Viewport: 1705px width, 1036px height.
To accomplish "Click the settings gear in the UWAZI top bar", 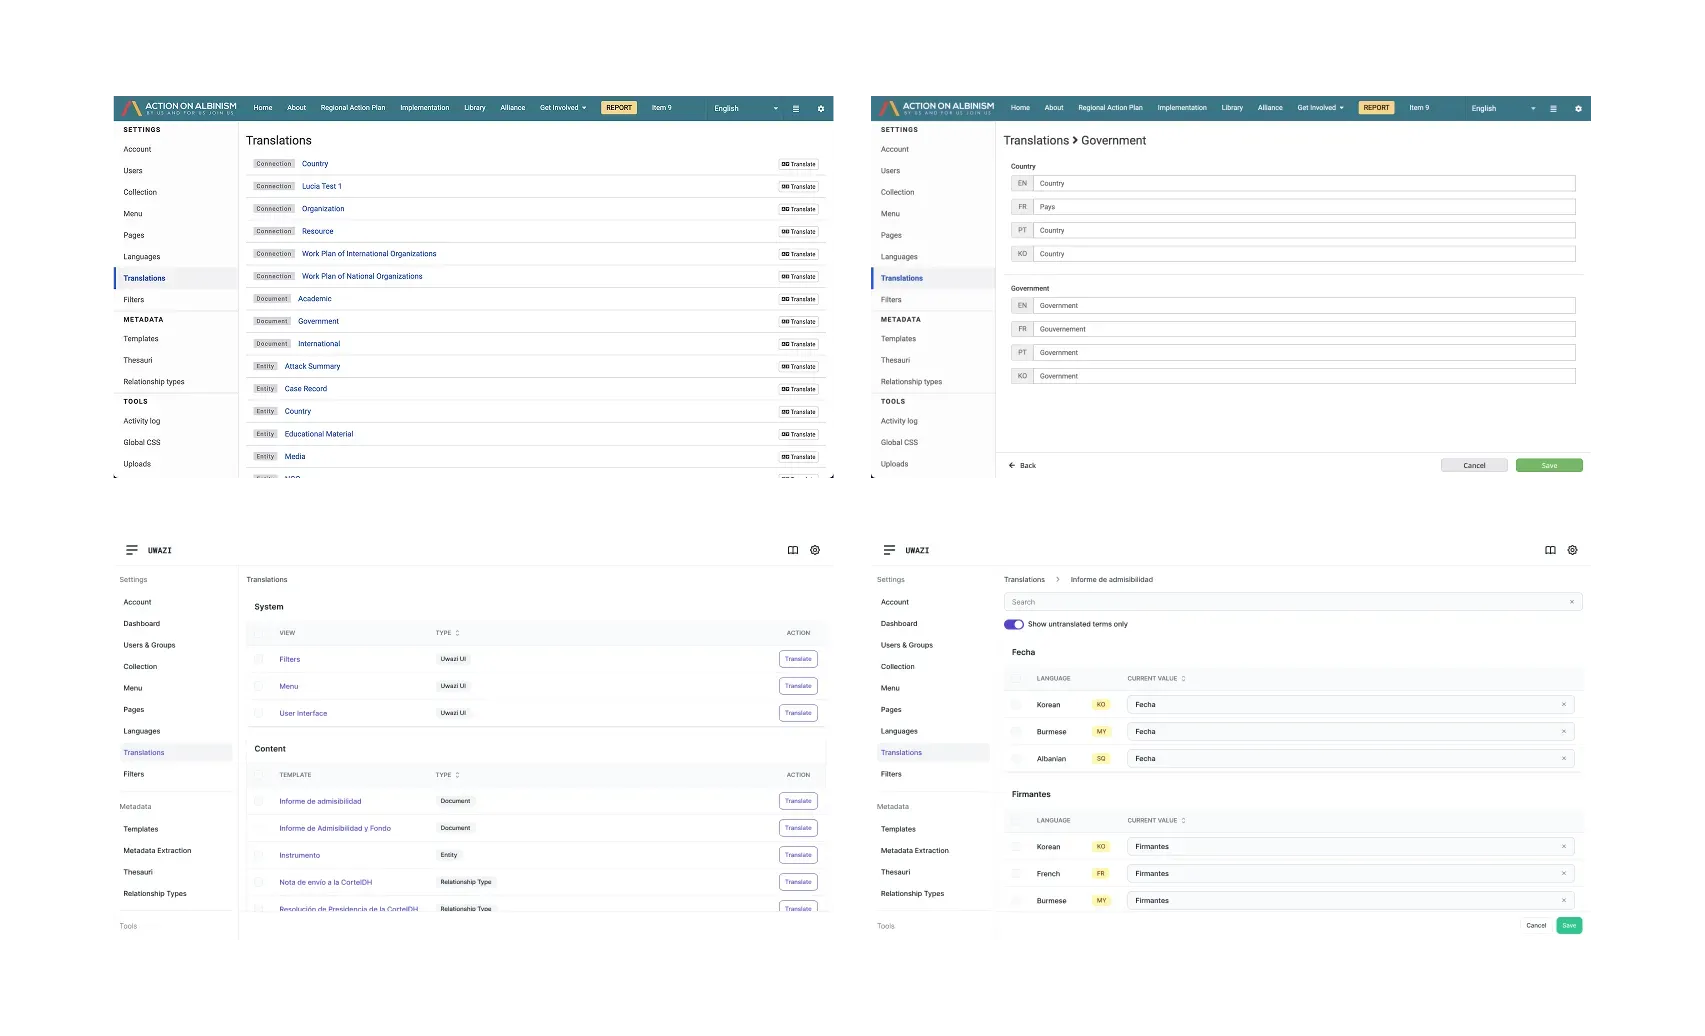I will click(x=815, y=550).
